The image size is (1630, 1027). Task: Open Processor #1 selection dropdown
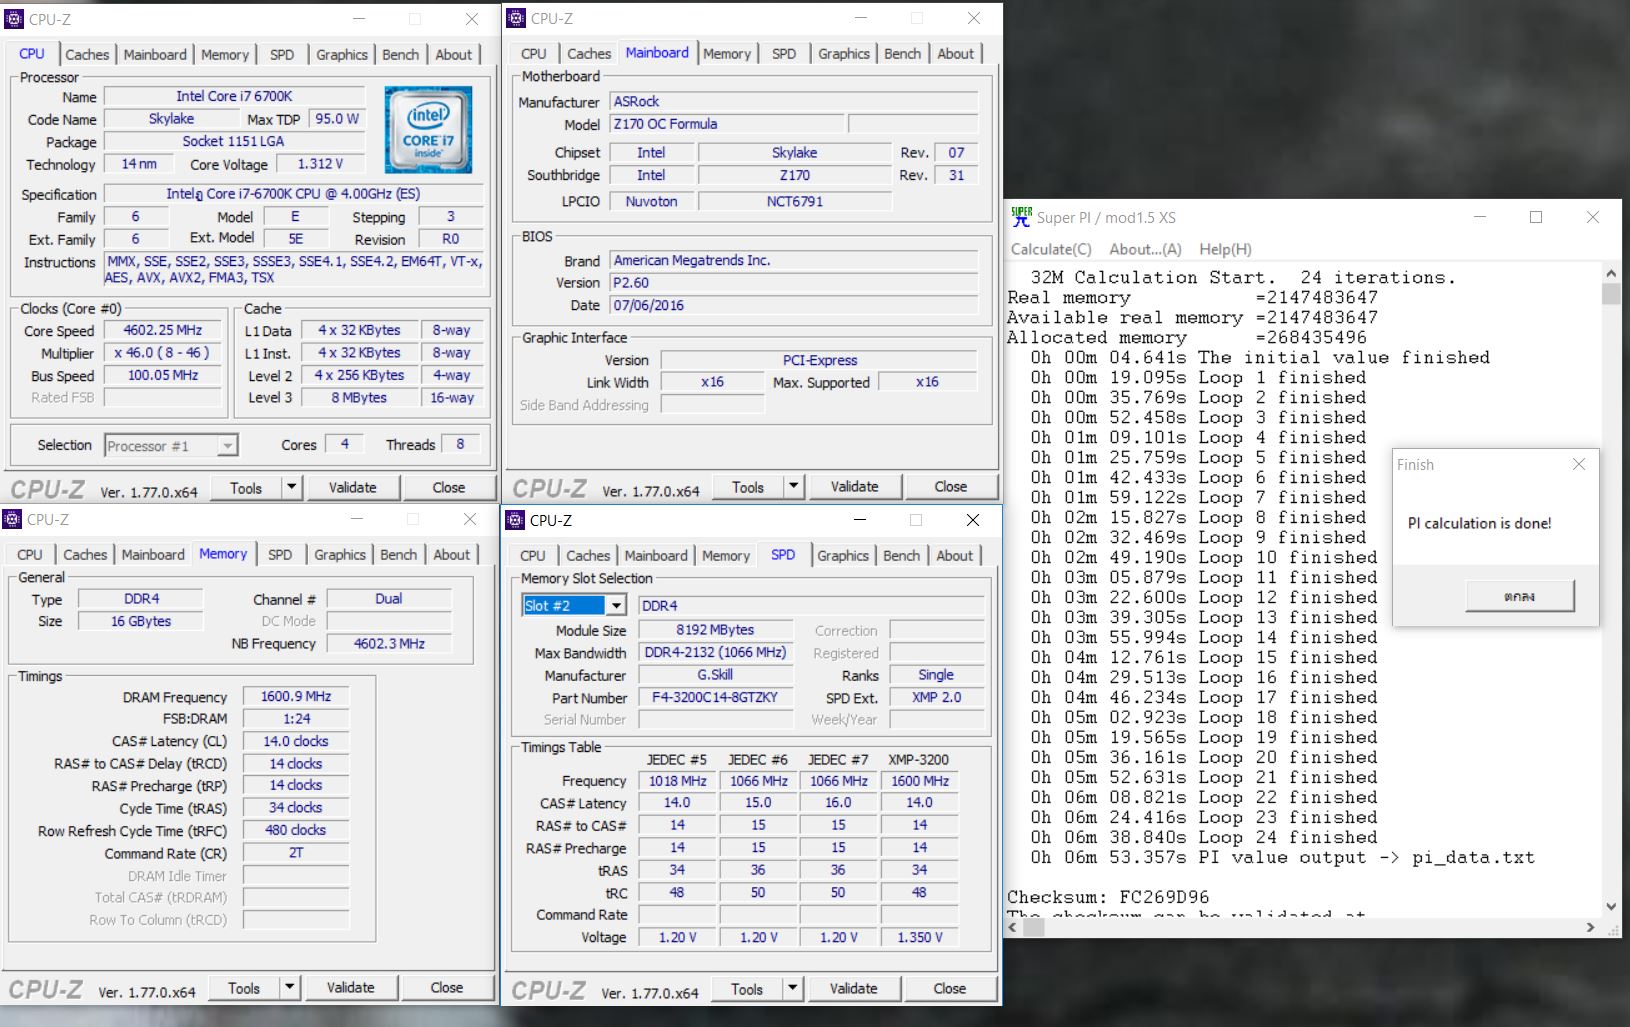point(228,445)
